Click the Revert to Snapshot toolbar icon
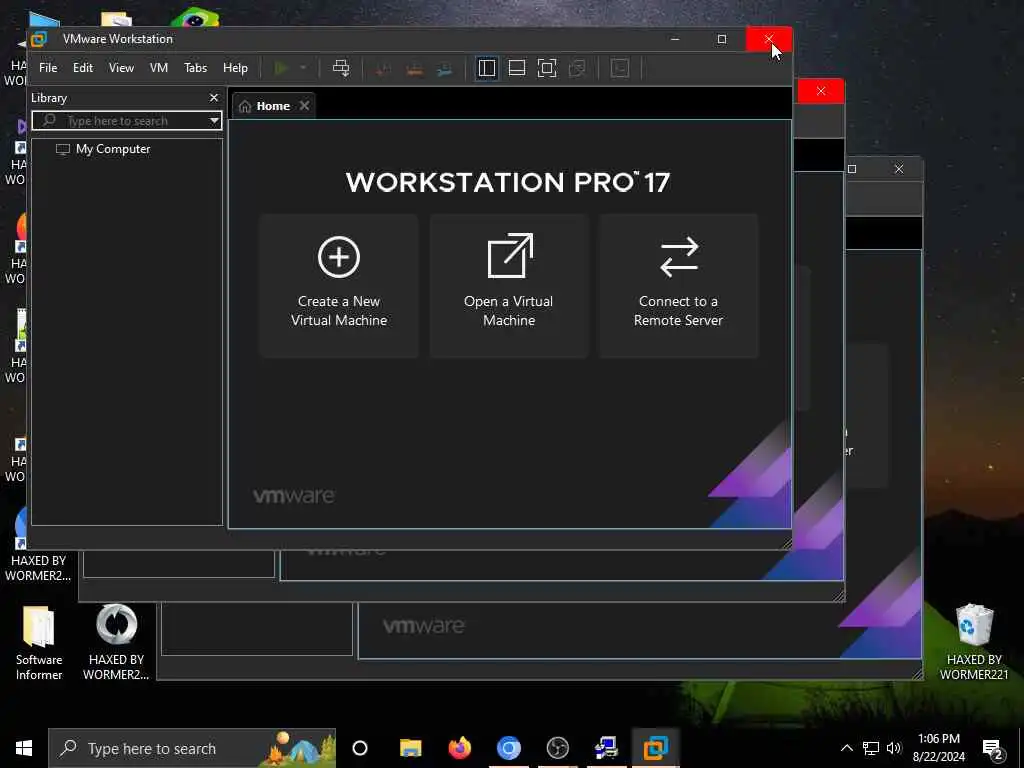Image resolution: width=1024 pixels, height=768 pixels. pos(414,68)
